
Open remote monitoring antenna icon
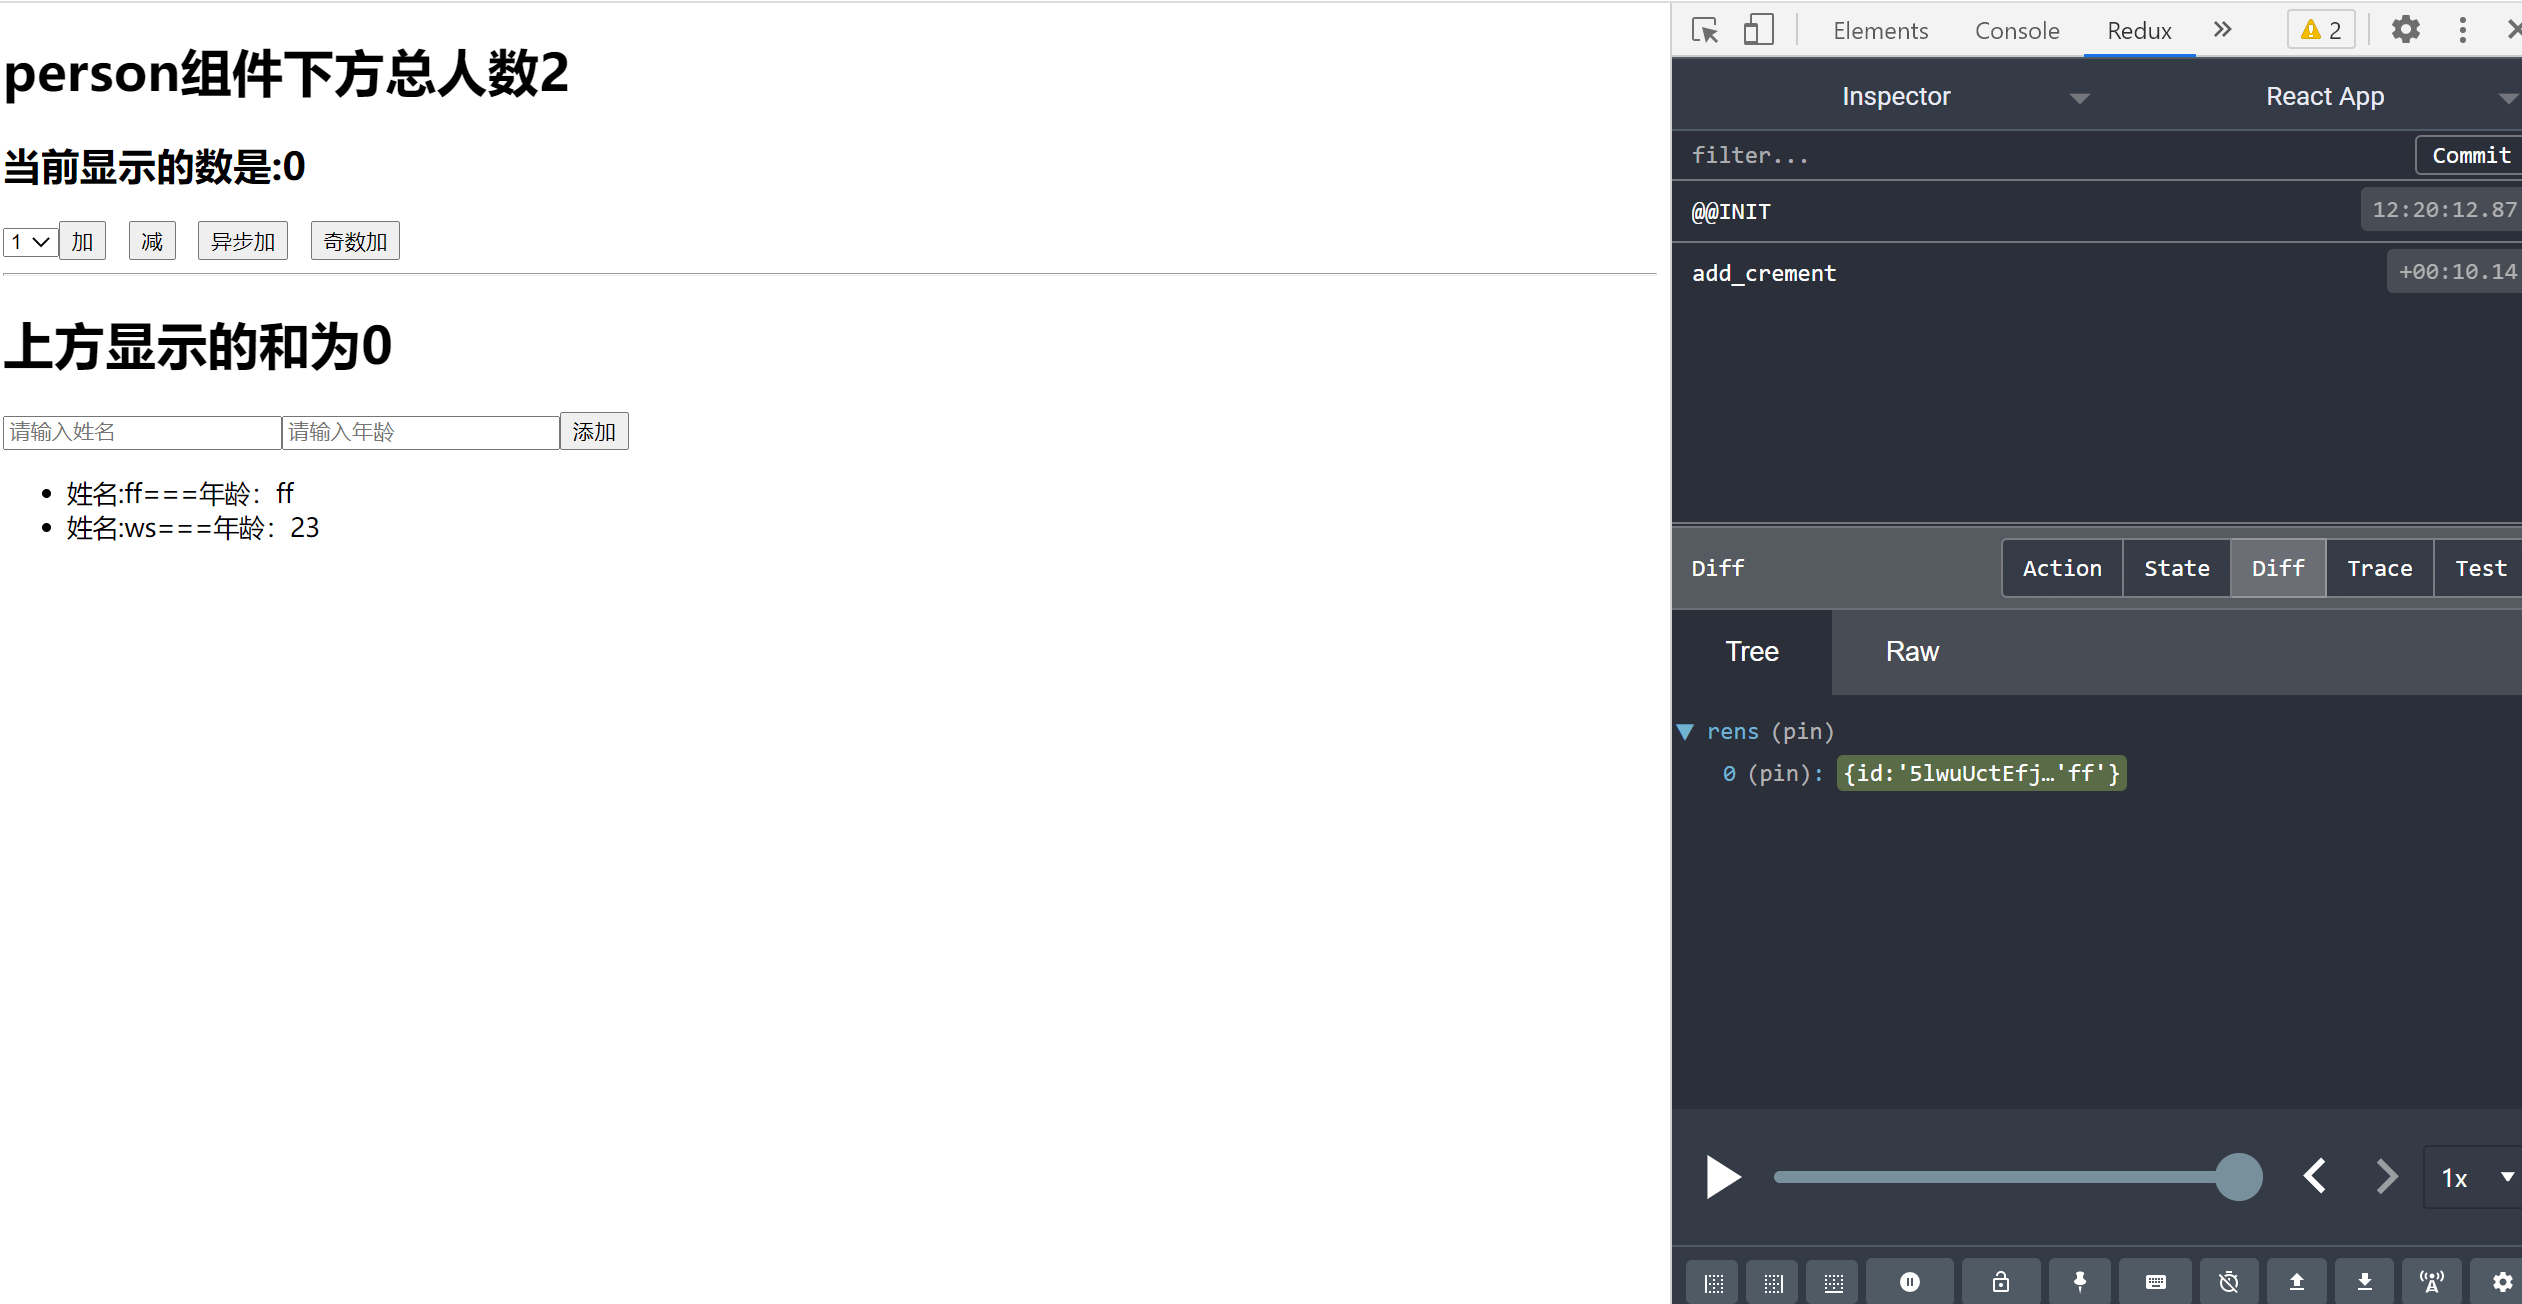pos(2432,1282)
